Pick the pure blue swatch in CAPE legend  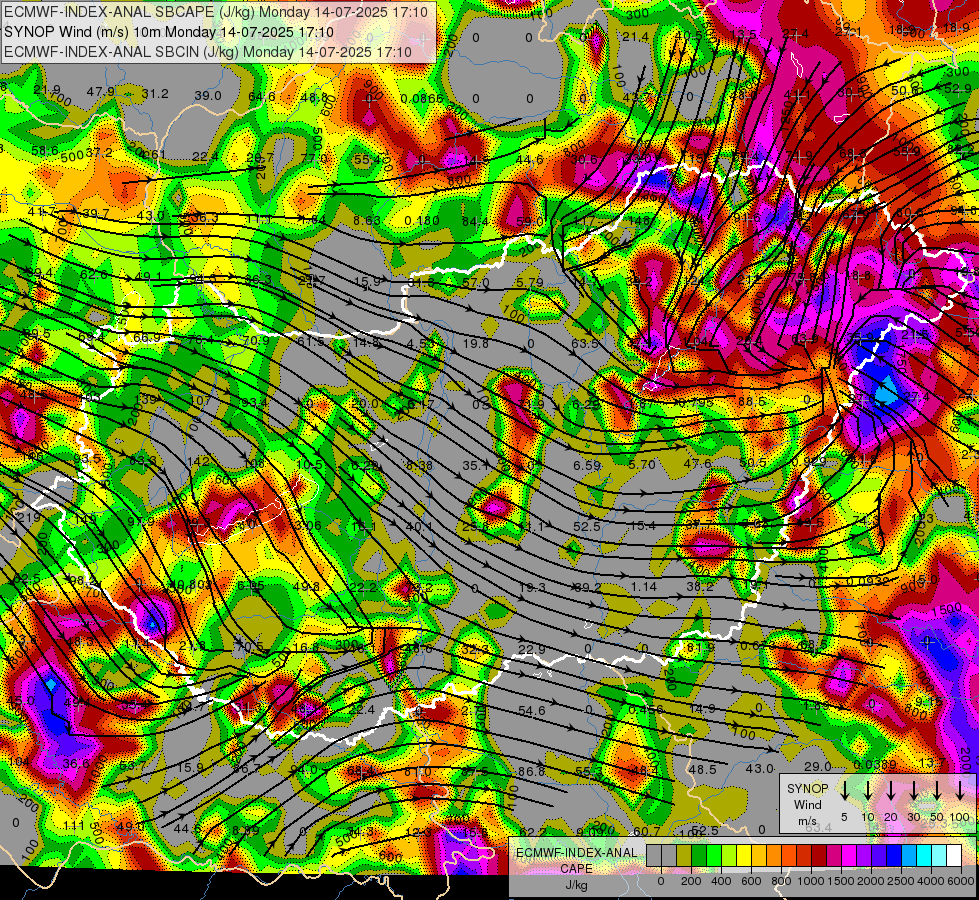(x=894, y=855)
